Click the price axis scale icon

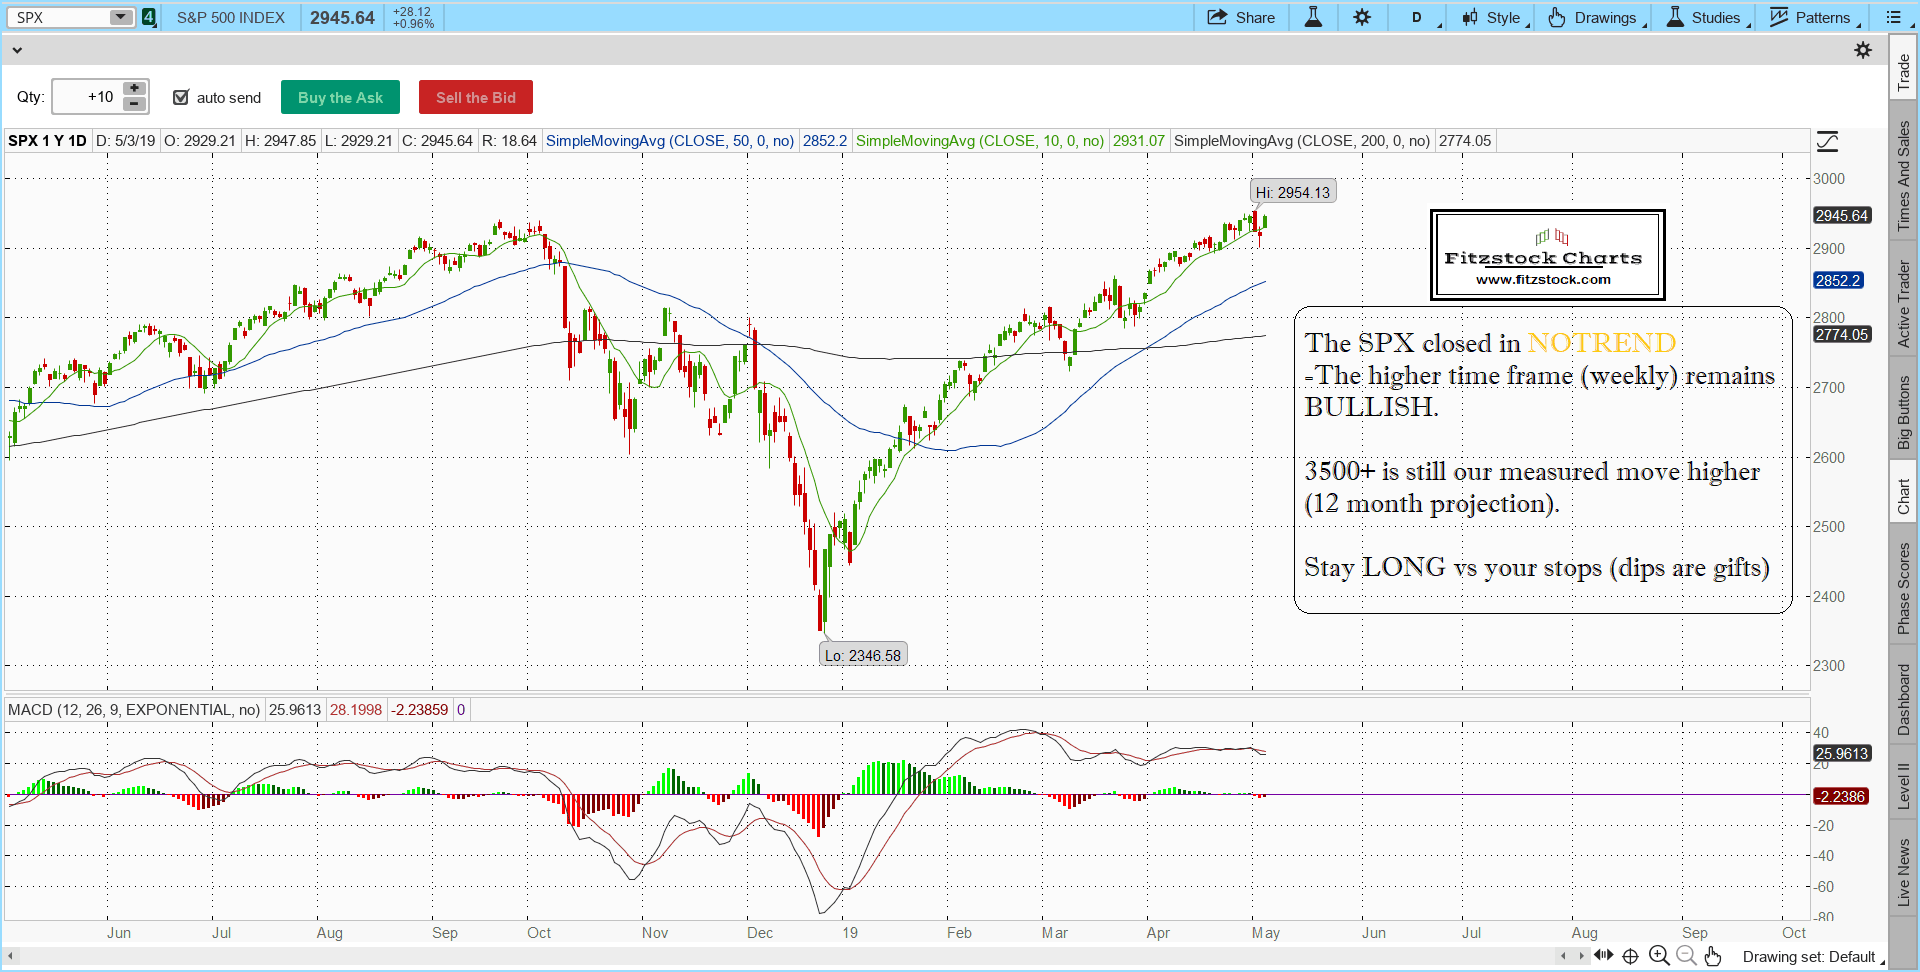[x=1827, y=142]
